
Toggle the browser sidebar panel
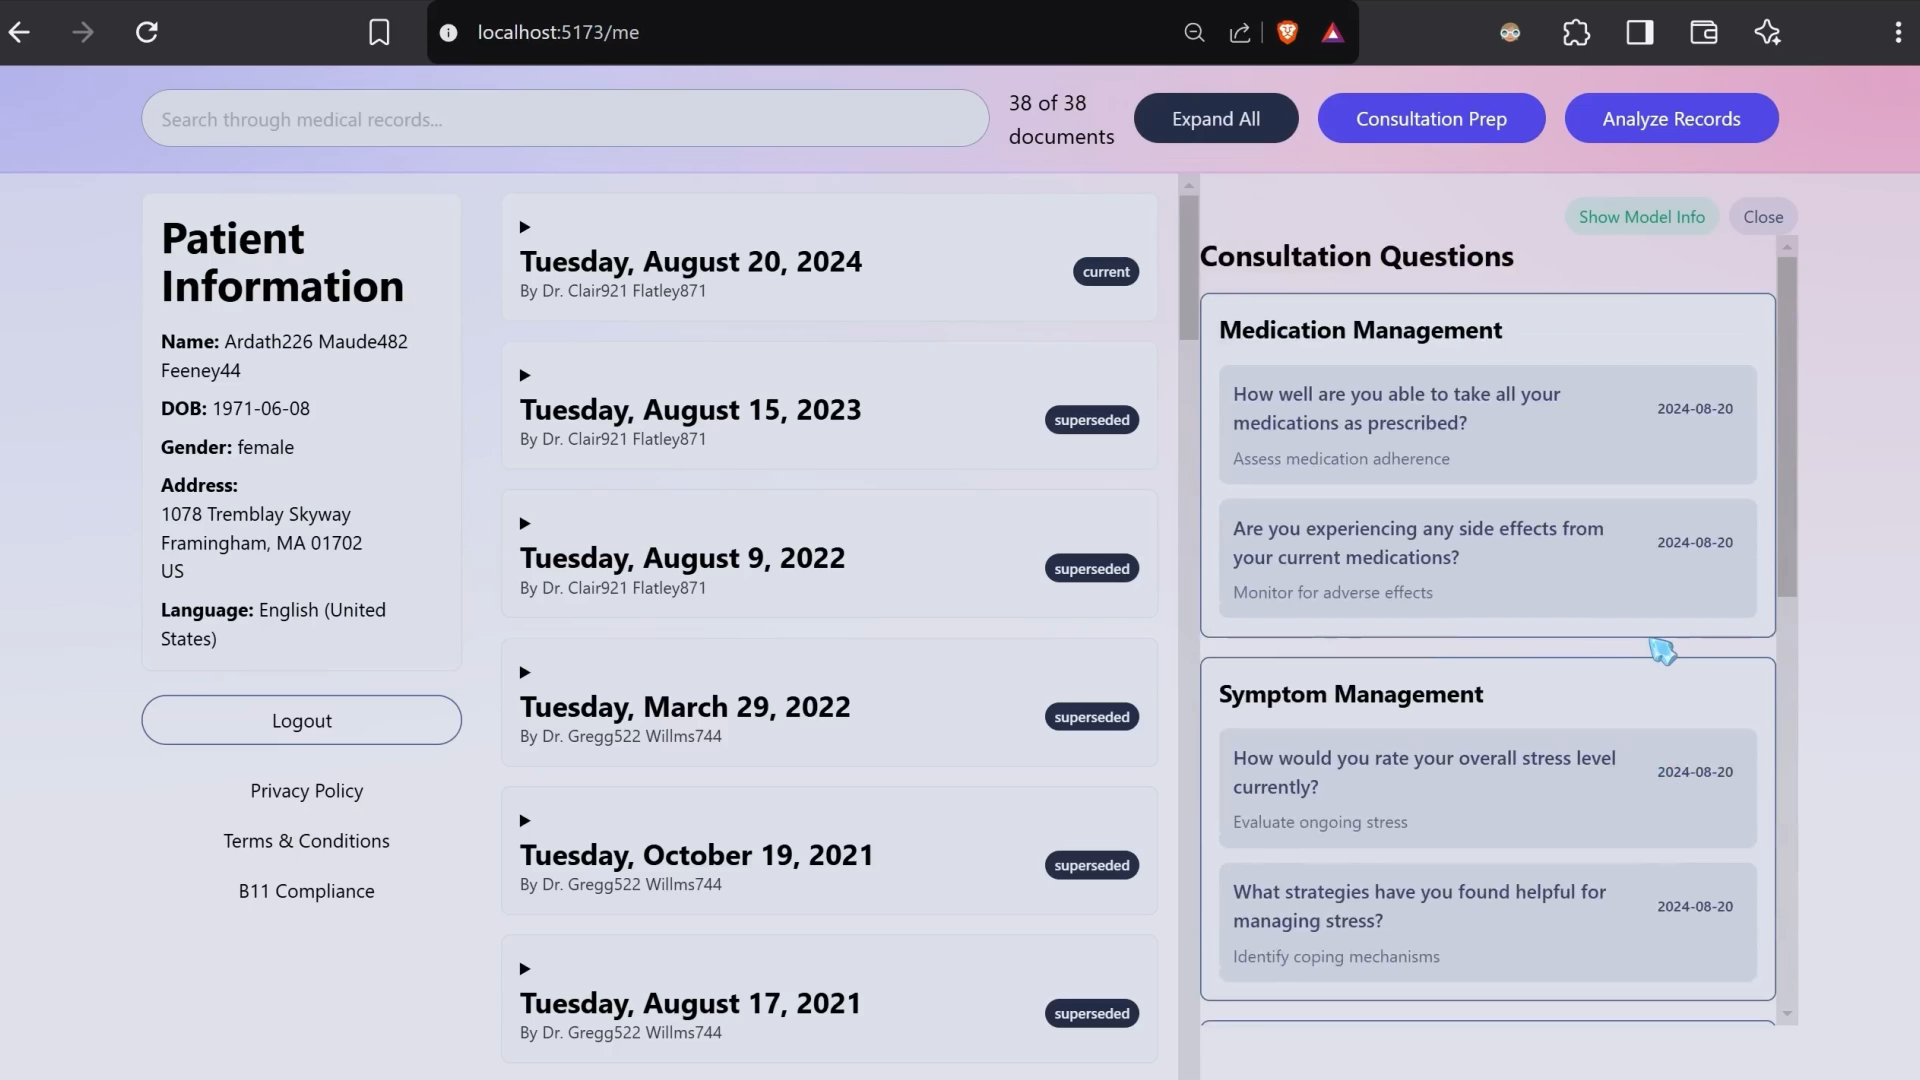pos(1639,32)
